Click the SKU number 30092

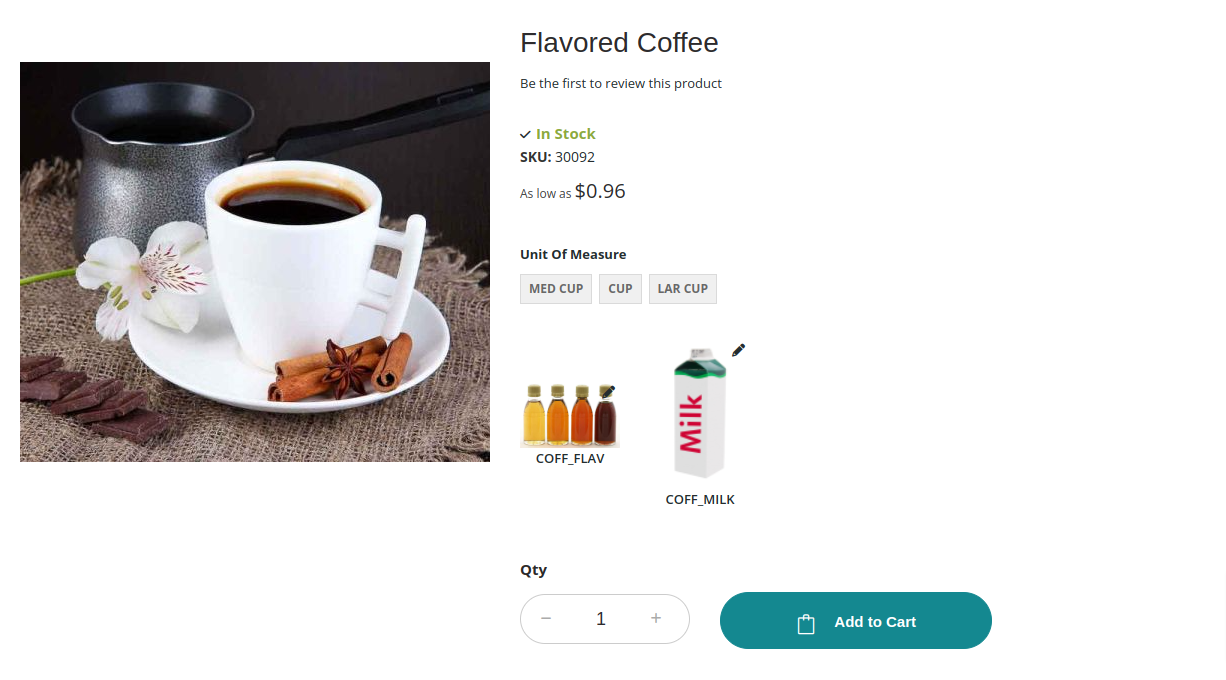[575, 157]
